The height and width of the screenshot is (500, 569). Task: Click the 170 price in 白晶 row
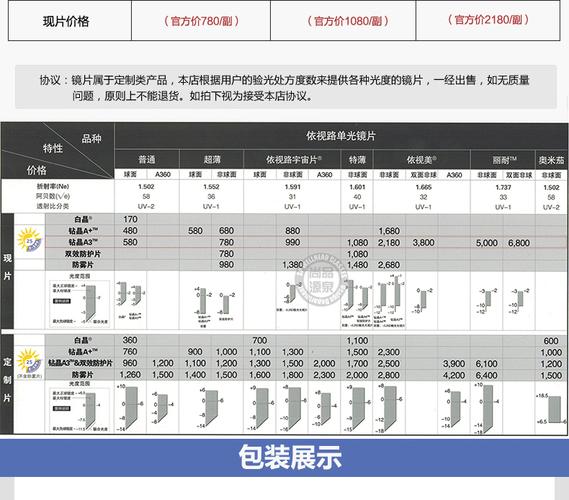tap(130, 219)
